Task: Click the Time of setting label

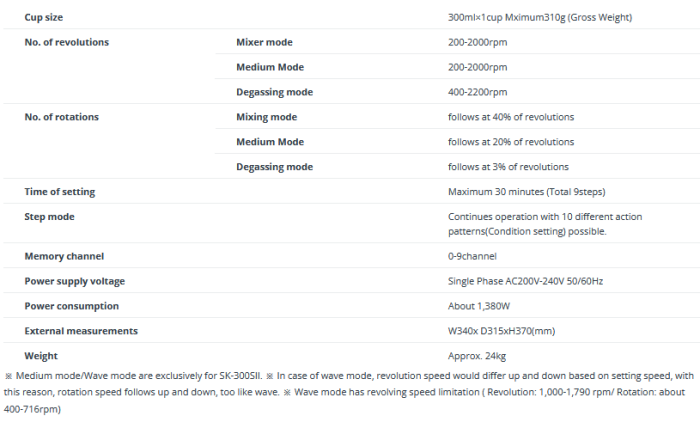Action: point(60,191)
